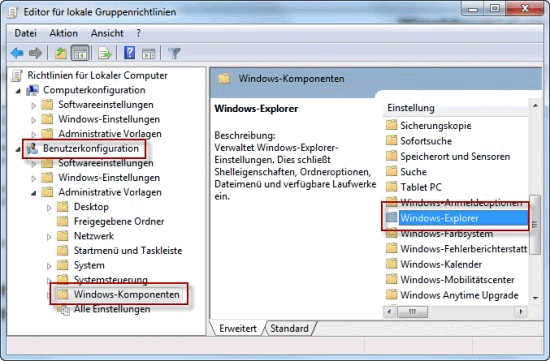Select Startmenü und Taskleiste in tree
This screenshot has width=550, height=361.
[x=128, y=250]
